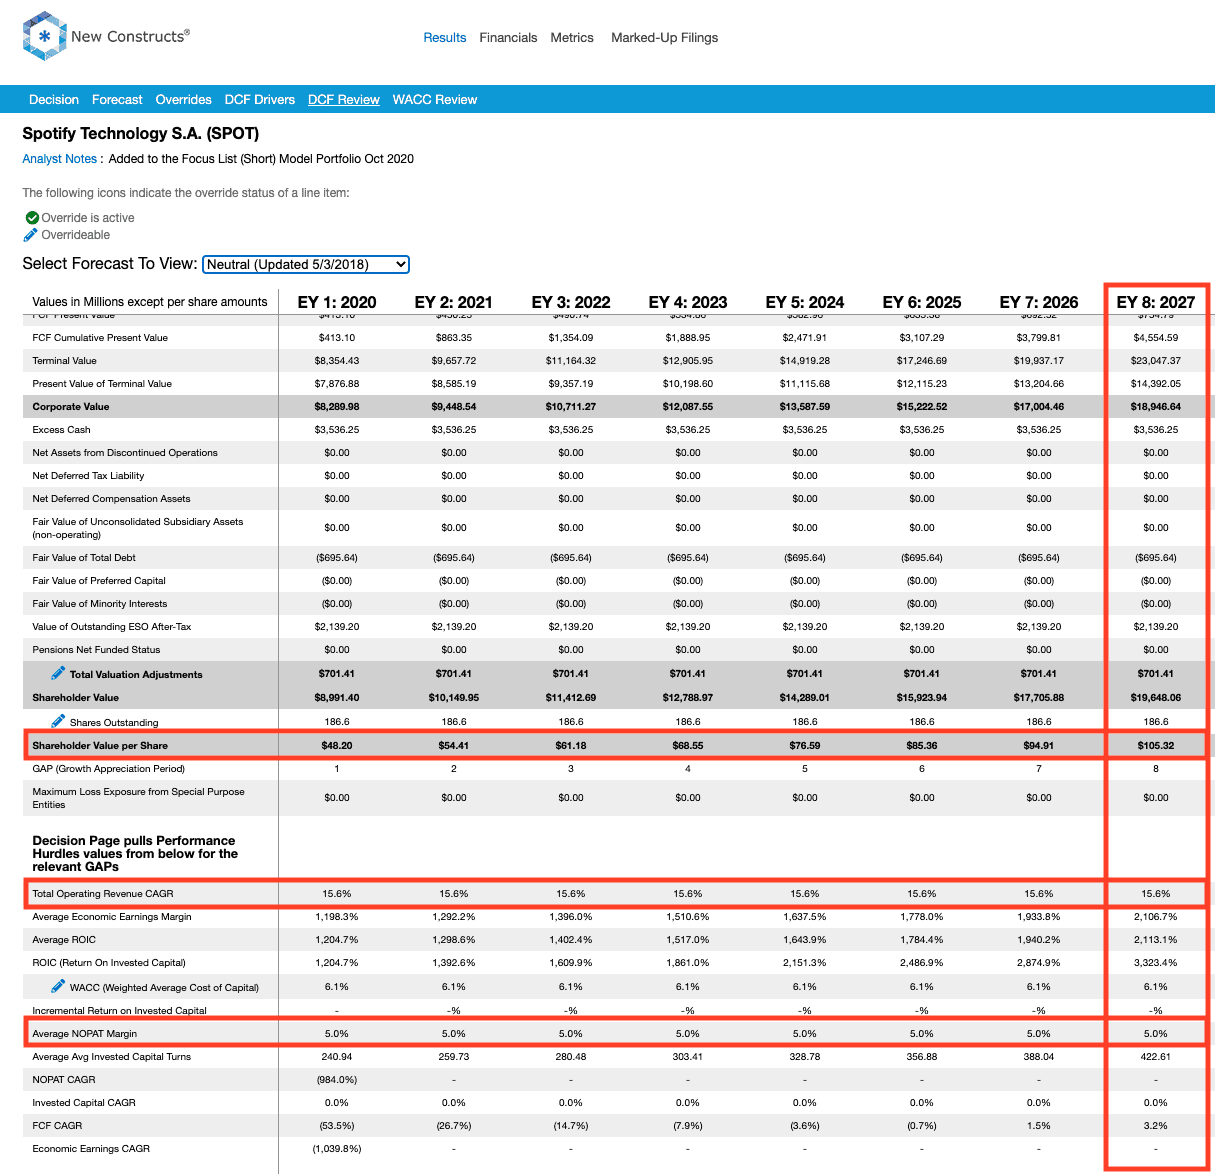The width and height of the screenshot is (1215, 1174).
Task: Select the DCF Review sub-tab
Action: tap(344, 100)
